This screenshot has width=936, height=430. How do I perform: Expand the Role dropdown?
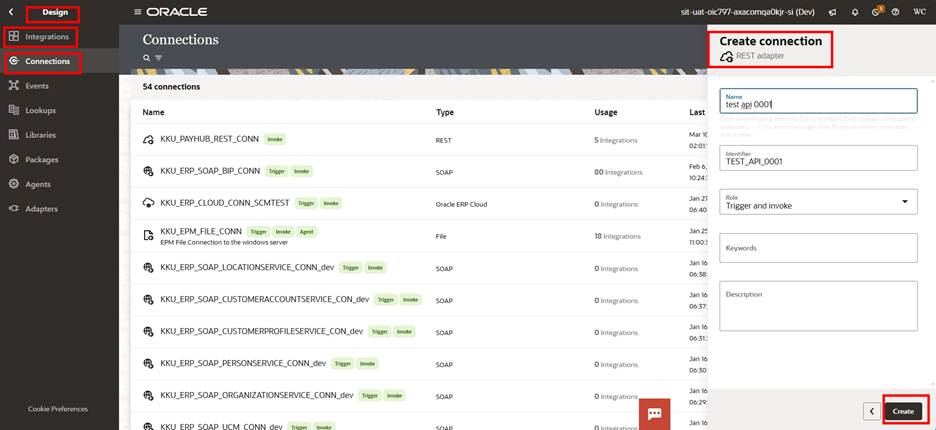coord(905,202)
